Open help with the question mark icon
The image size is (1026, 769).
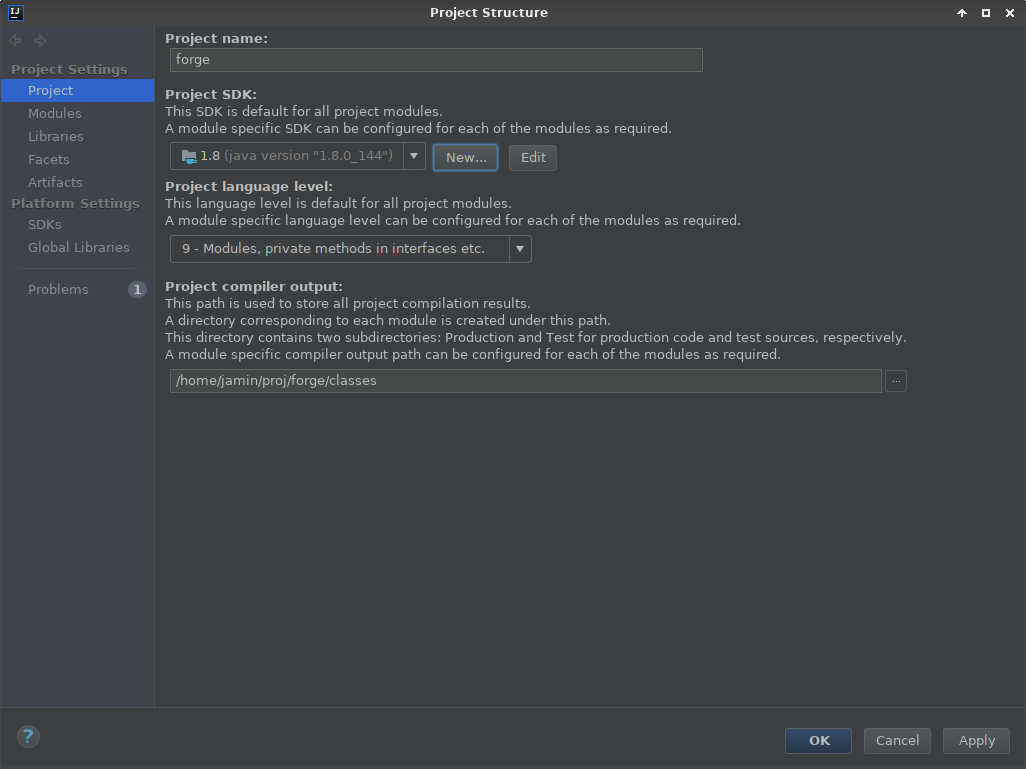pos(28,737)
